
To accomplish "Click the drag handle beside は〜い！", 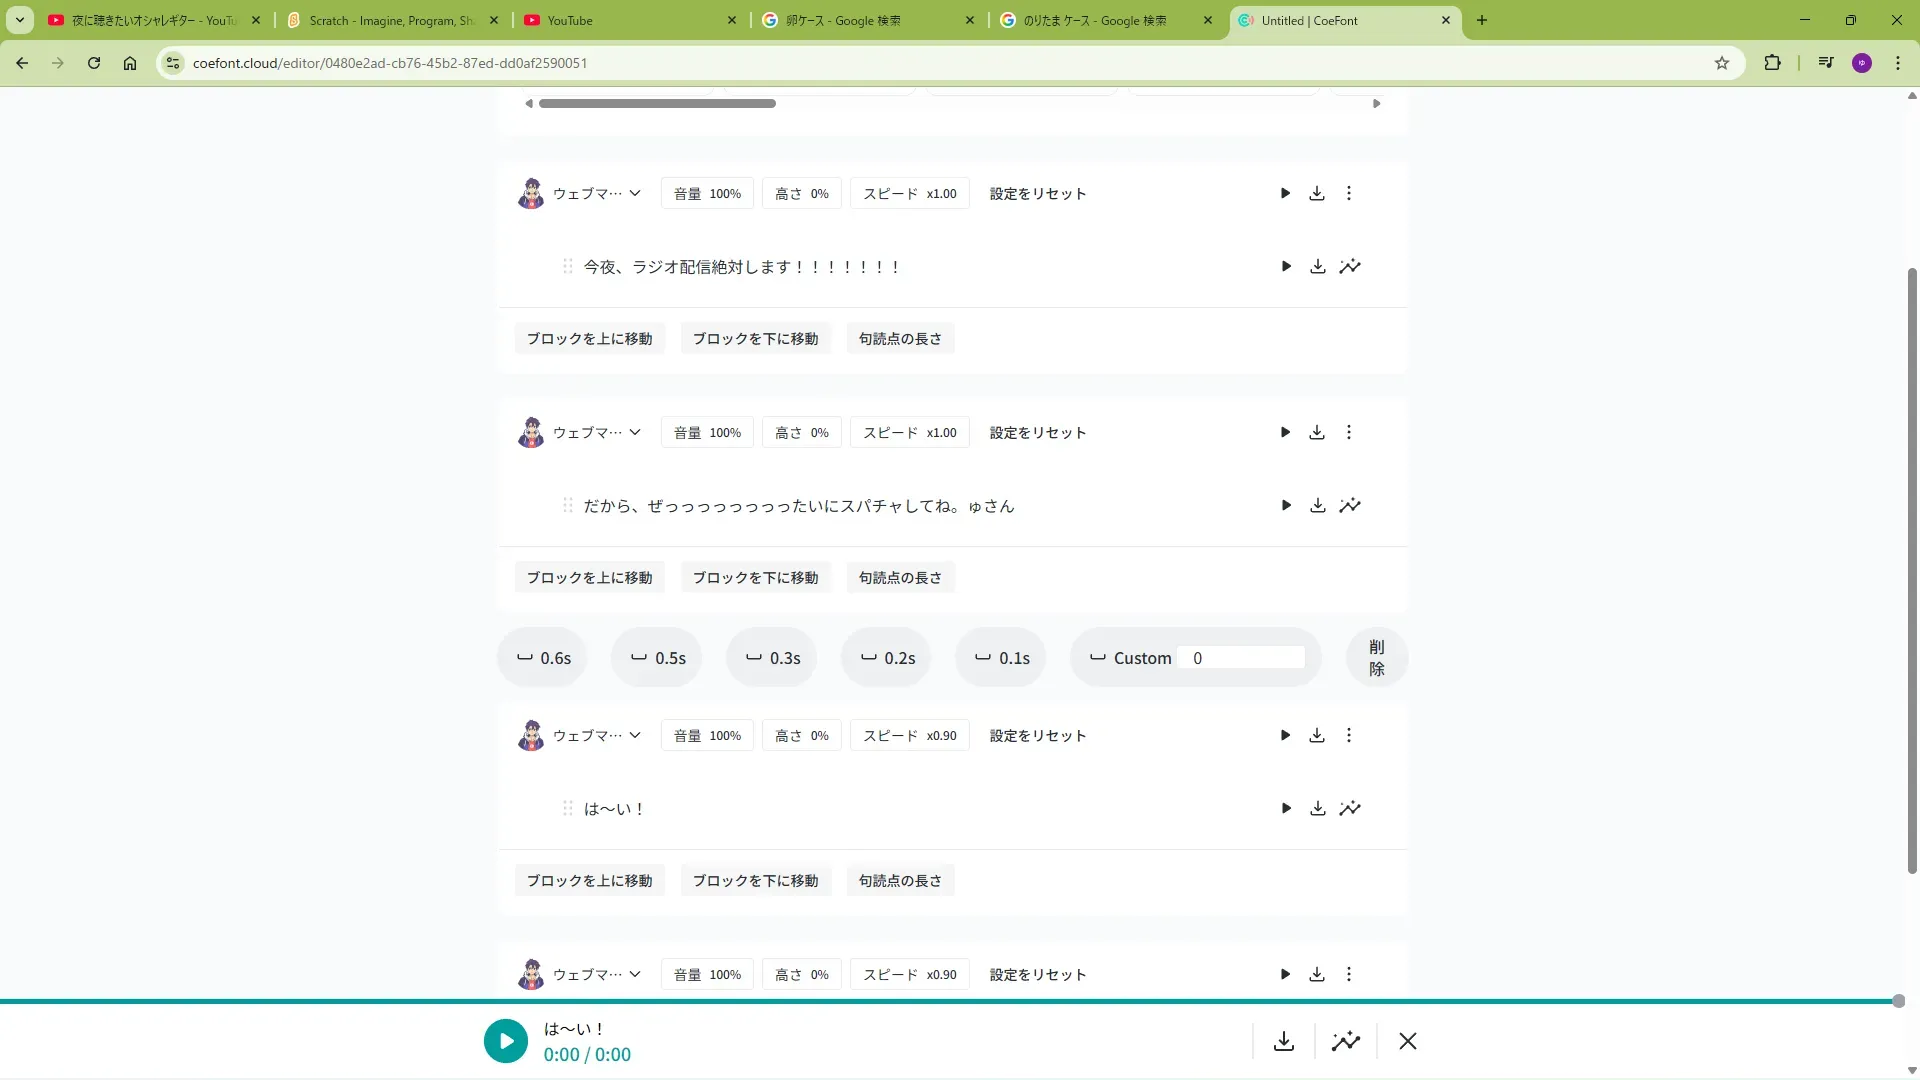I will click(567, 809).
